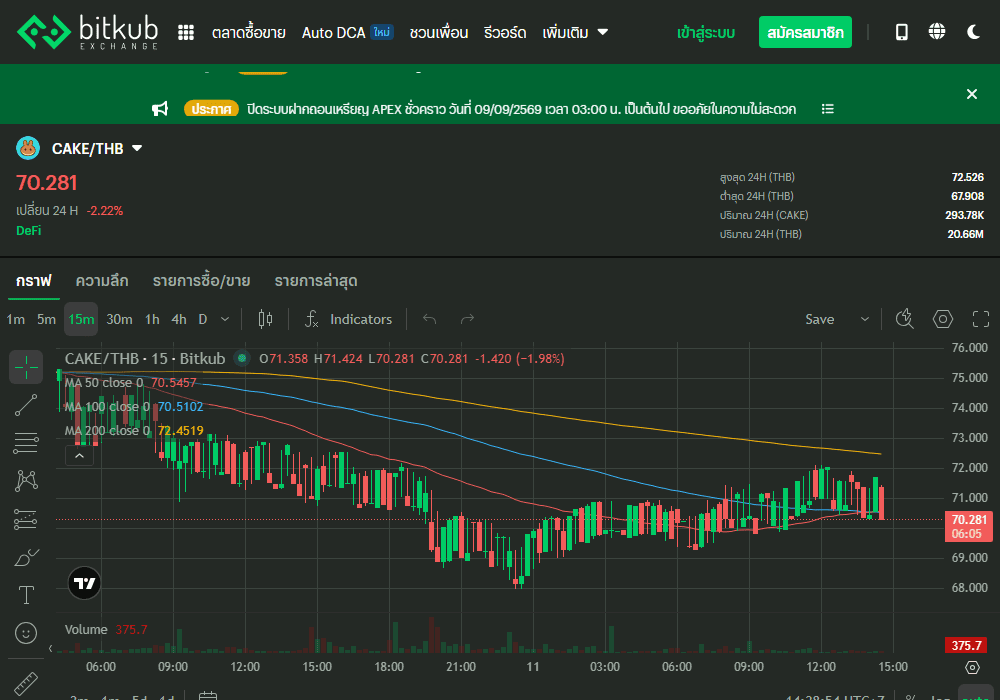Viewport: 1000px width, 700px height.
Task: Open the ตลาดซื้อขาย menu item
Action: (x=249, y=33)
